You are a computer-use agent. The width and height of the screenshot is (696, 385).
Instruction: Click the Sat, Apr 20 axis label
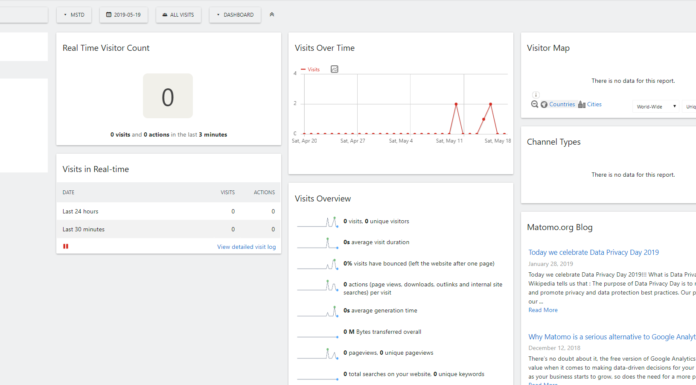click(304, 141)
